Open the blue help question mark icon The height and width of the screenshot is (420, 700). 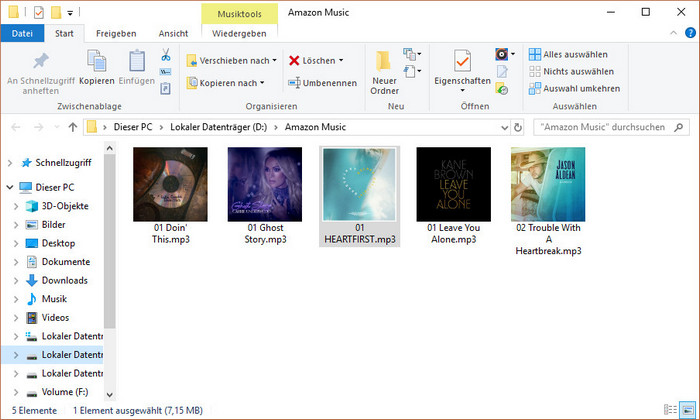click(690, 33)
